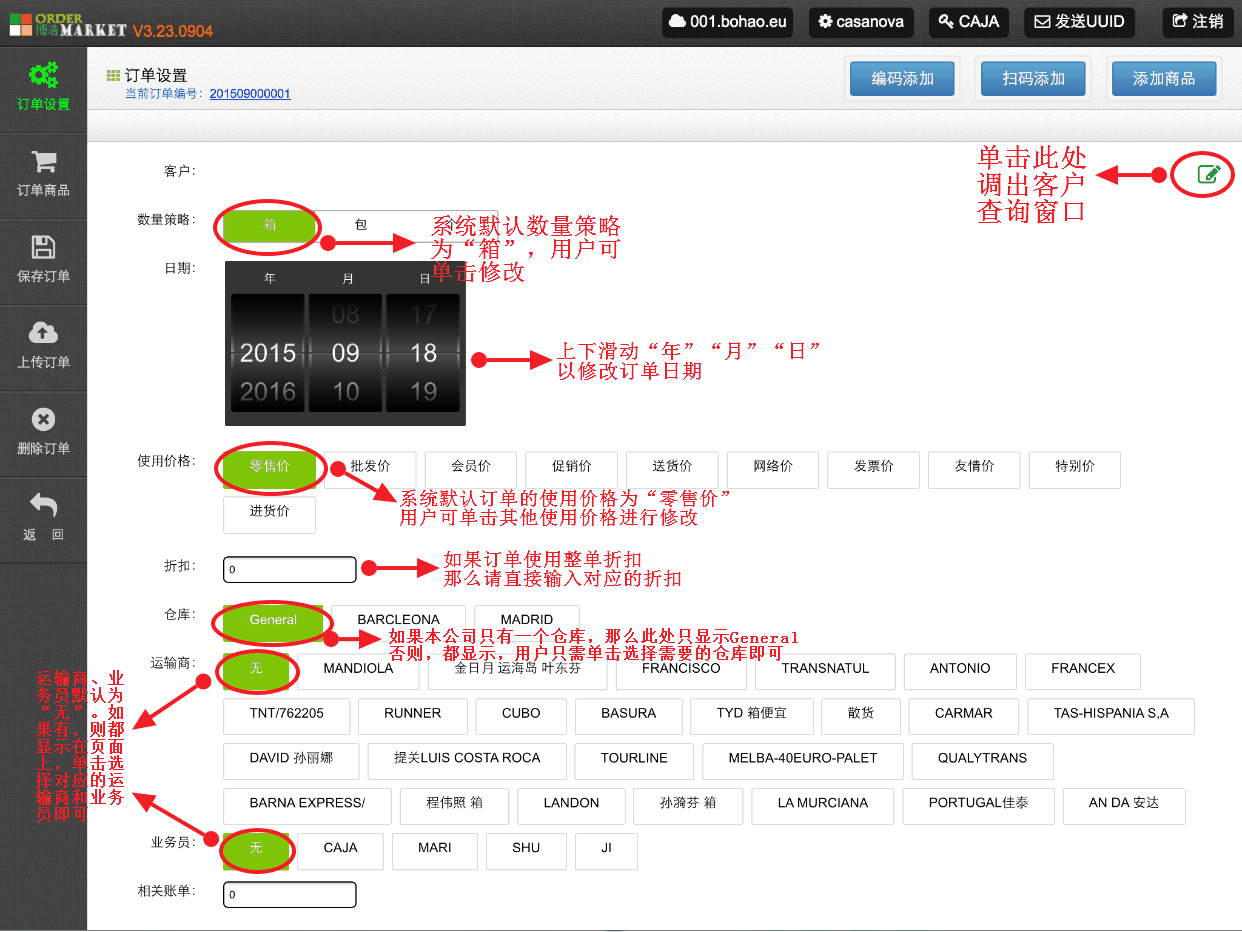This screenshot has width=1242, height=932.
Task: Click the 001.bohao.eu server button
Action: pyautogui.click(x=727, y=22)
